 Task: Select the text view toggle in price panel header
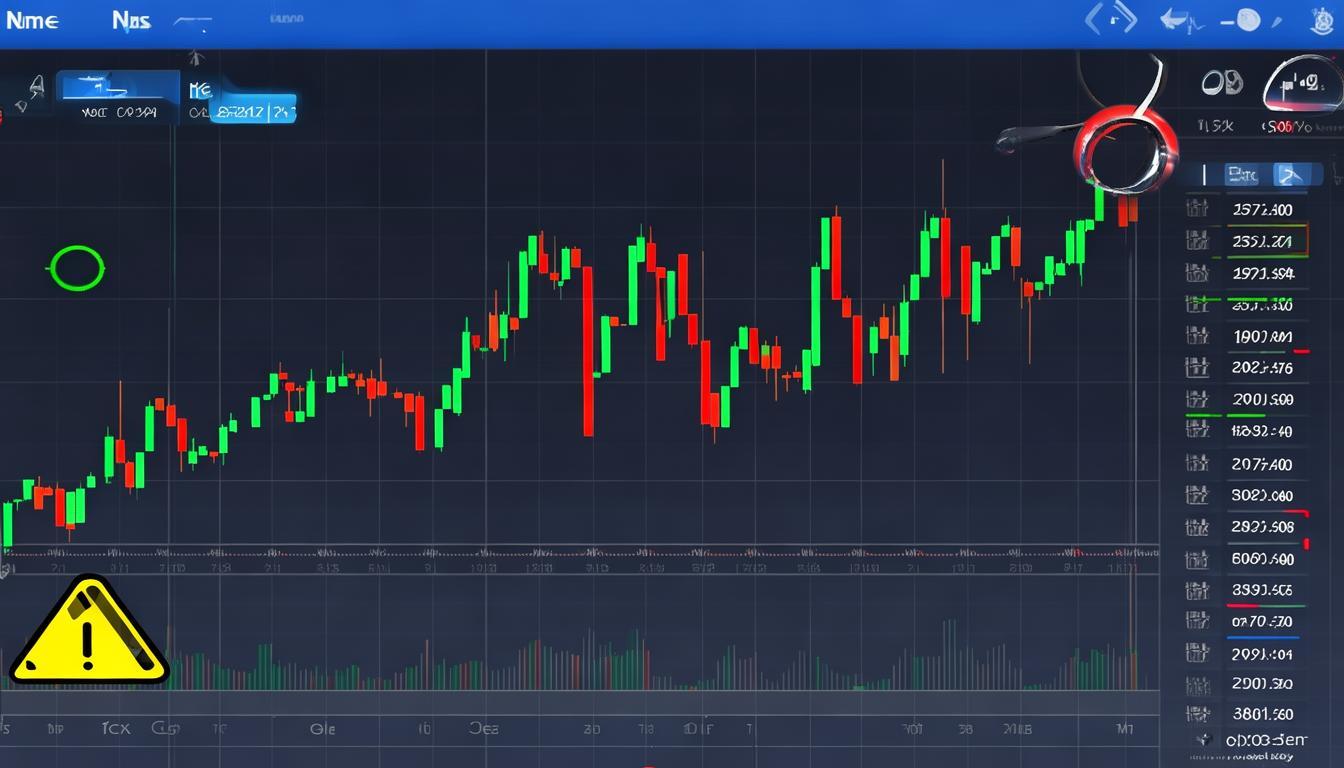(1242, 175)
